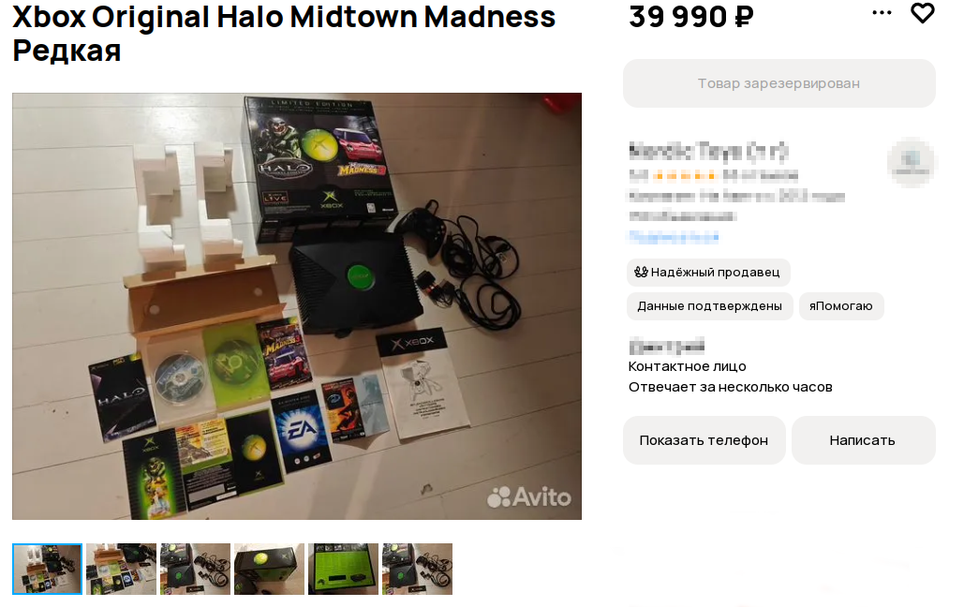The width and height of the screenshot is (964, 607).
Task: Select the fourth thumbnail showing Xbox box
Action: click(x=269, y=569)
